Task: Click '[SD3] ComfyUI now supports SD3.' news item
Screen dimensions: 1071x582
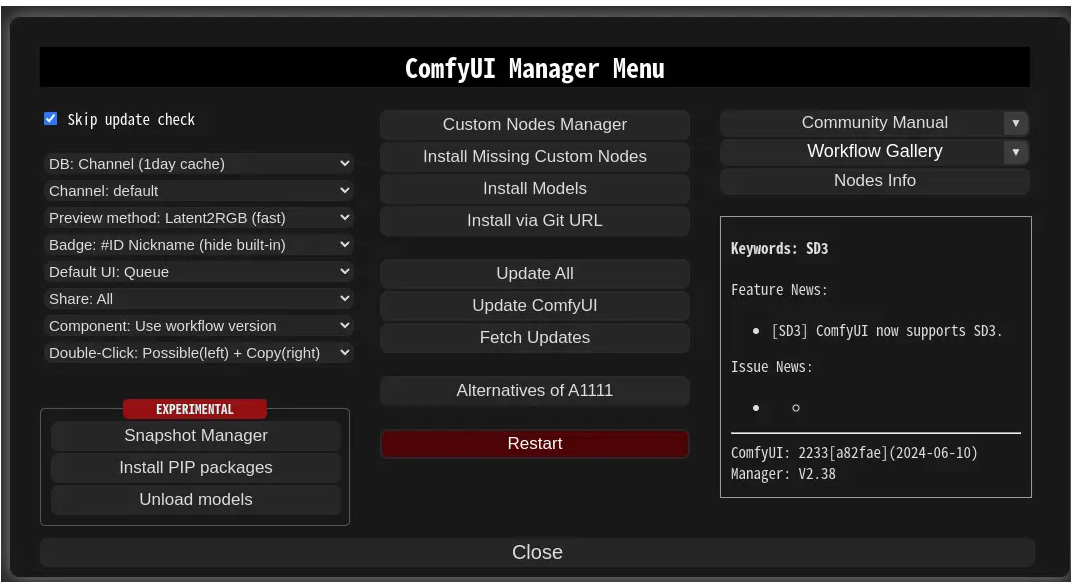Action: click(887, 331)
